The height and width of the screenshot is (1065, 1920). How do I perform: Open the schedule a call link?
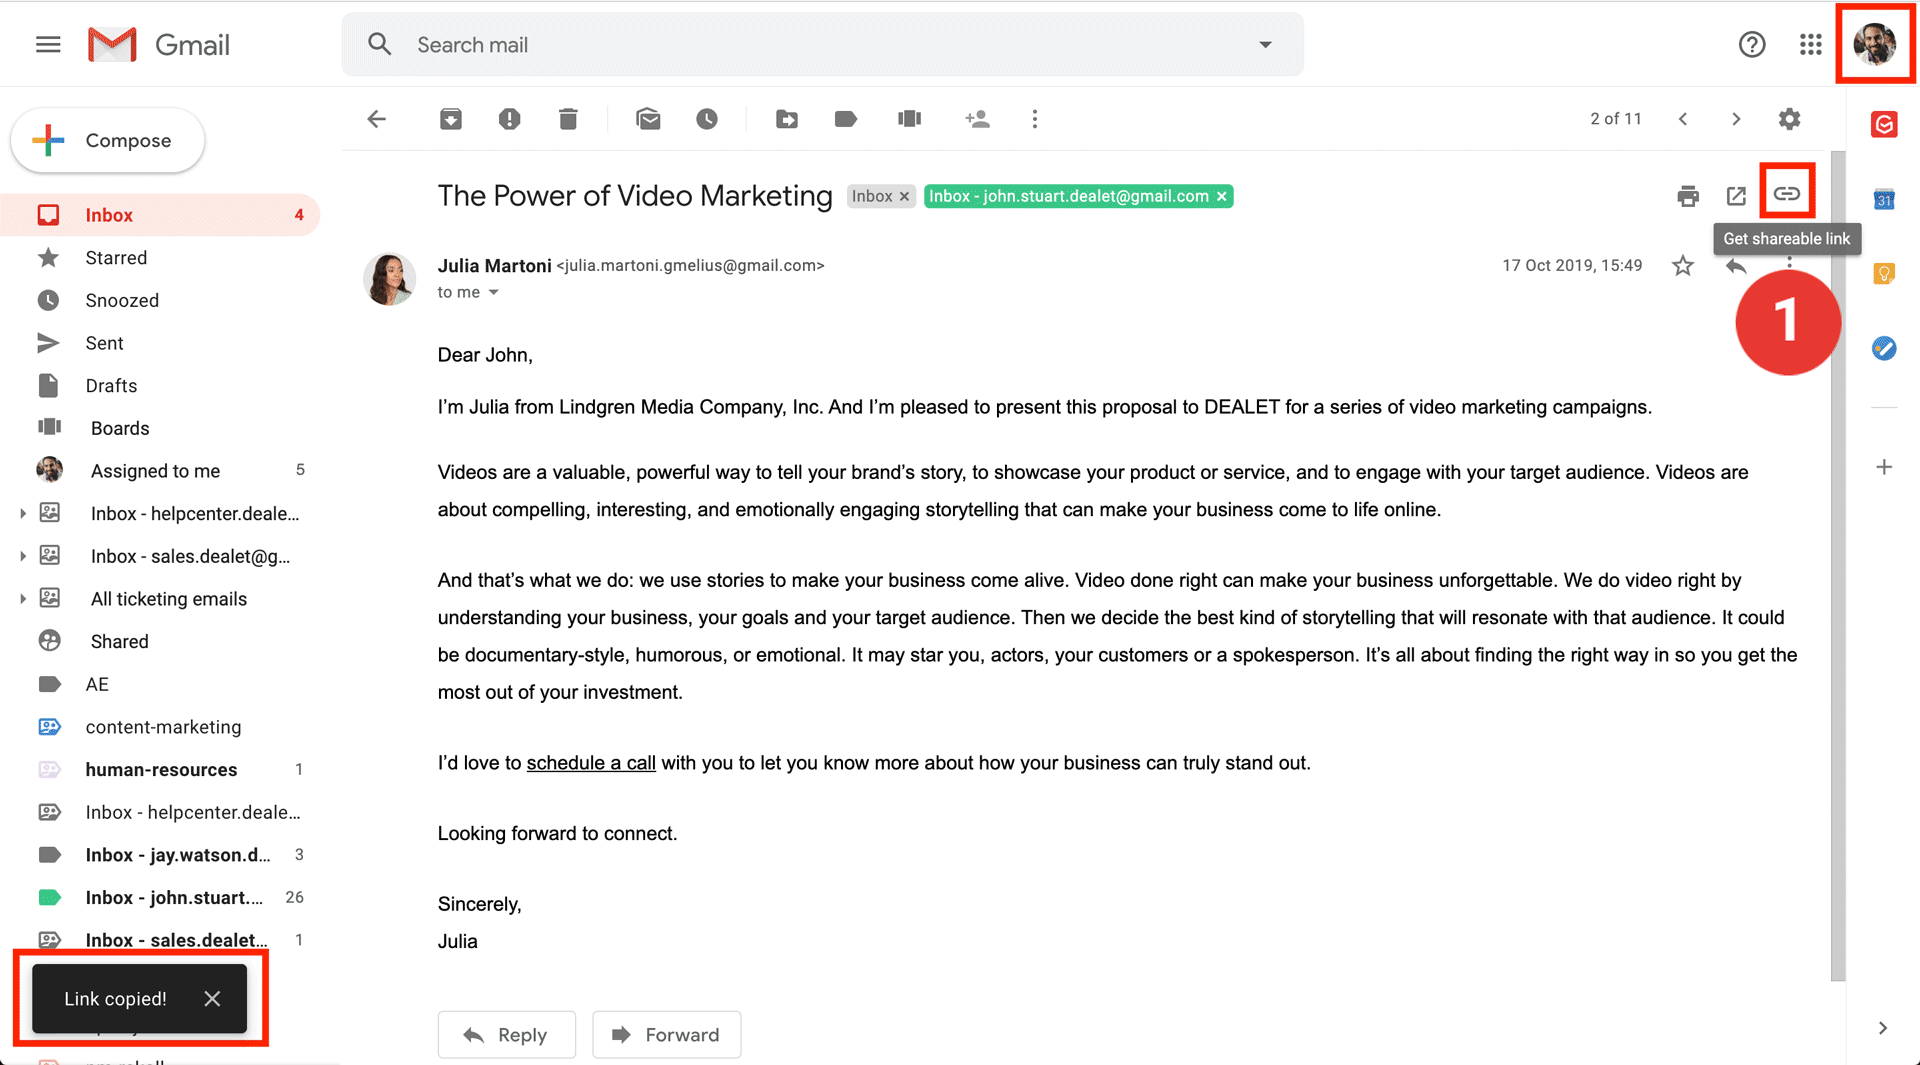click(x=591, y=763)
